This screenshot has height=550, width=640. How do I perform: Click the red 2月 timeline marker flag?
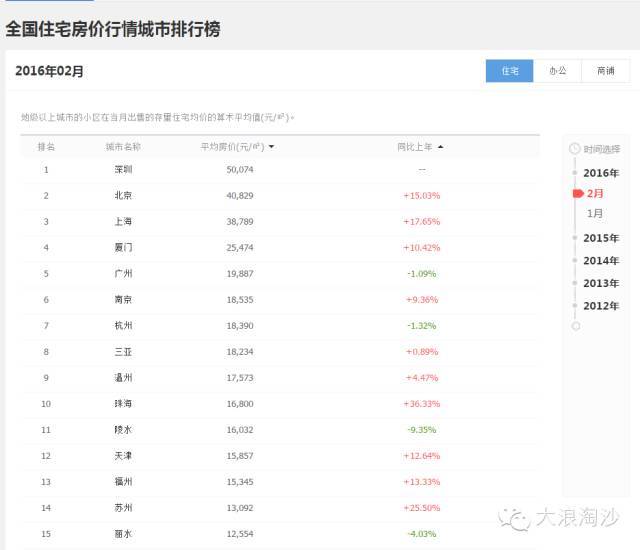tap(577, 193)
